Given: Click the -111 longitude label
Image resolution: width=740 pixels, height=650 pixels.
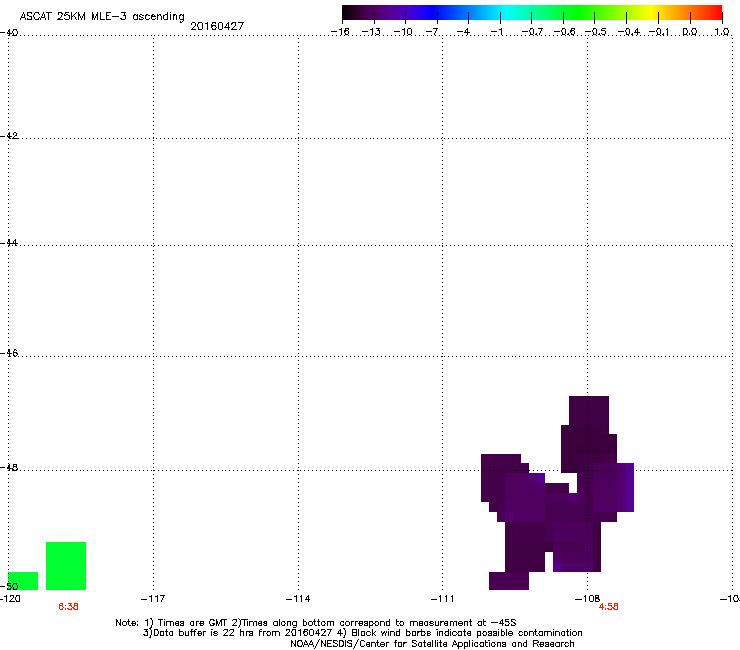Looking at the screenshot, I should tap(442, 599).
